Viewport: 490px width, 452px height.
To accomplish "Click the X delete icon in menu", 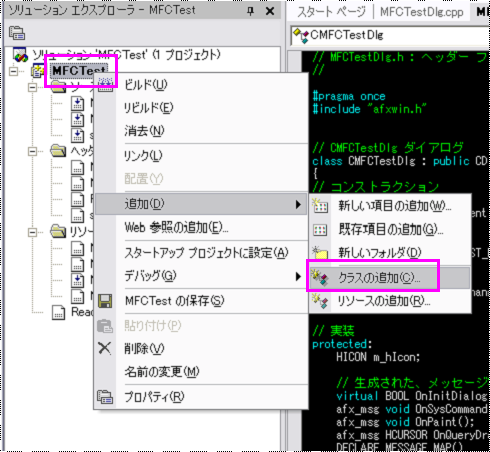I will click(x=105, y=348).
